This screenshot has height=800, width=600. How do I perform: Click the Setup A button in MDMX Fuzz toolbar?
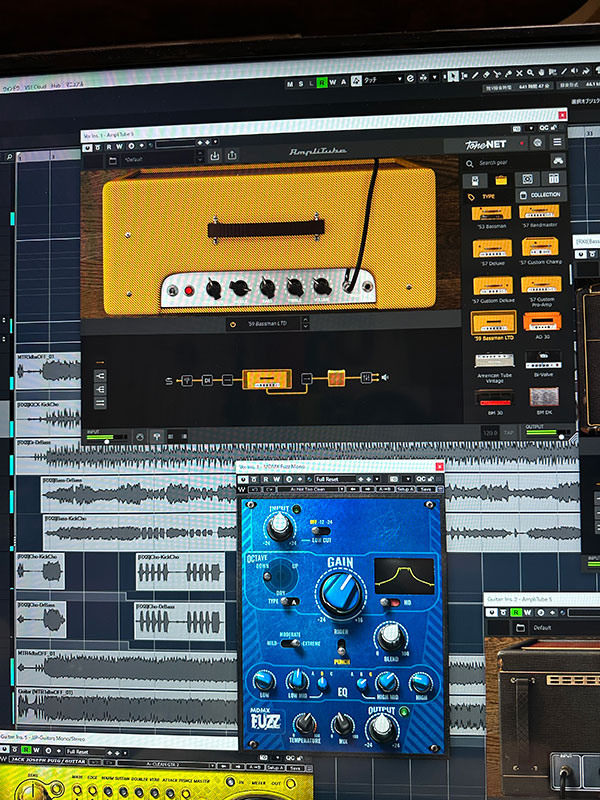(405, 489)
